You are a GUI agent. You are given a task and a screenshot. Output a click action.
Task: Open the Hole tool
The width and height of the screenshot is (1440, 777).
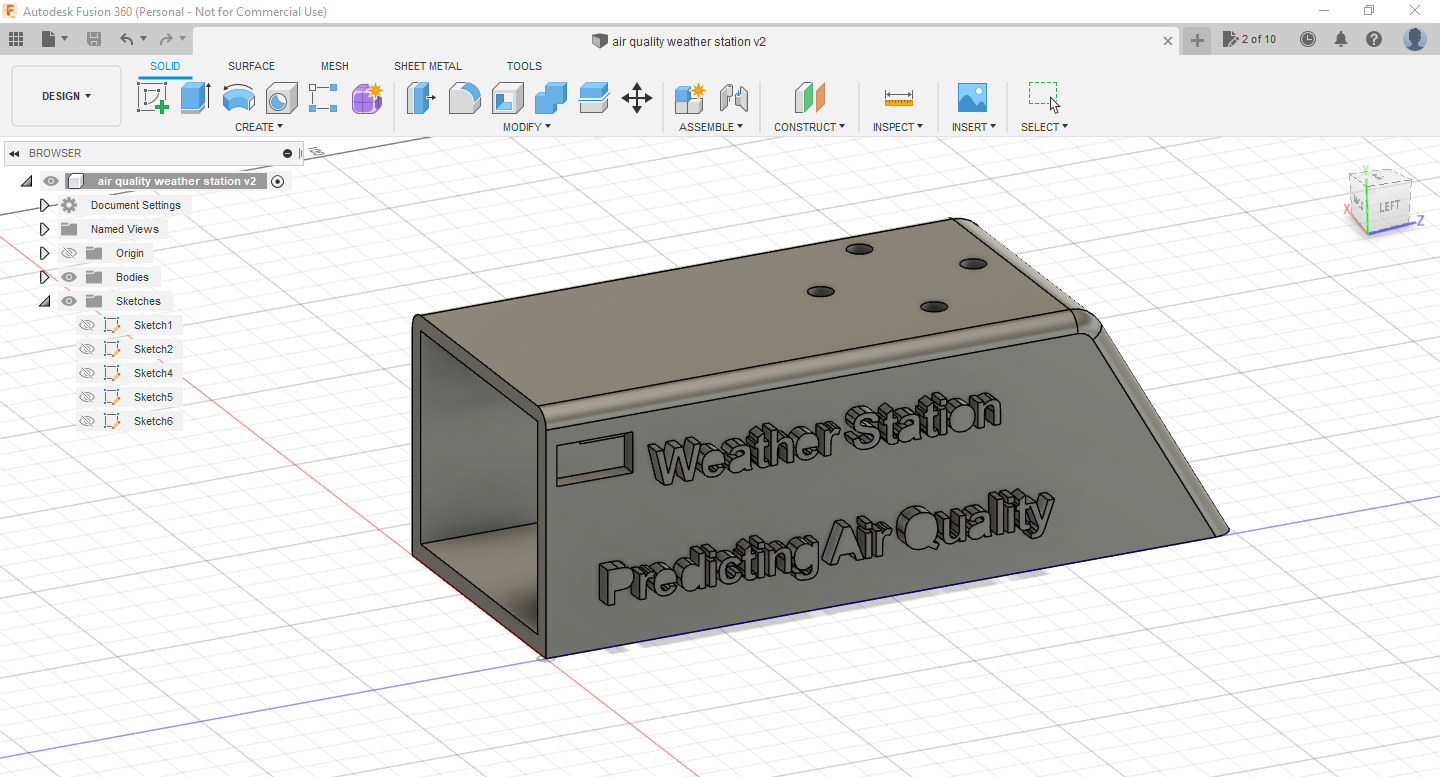(x=281, y=98)
